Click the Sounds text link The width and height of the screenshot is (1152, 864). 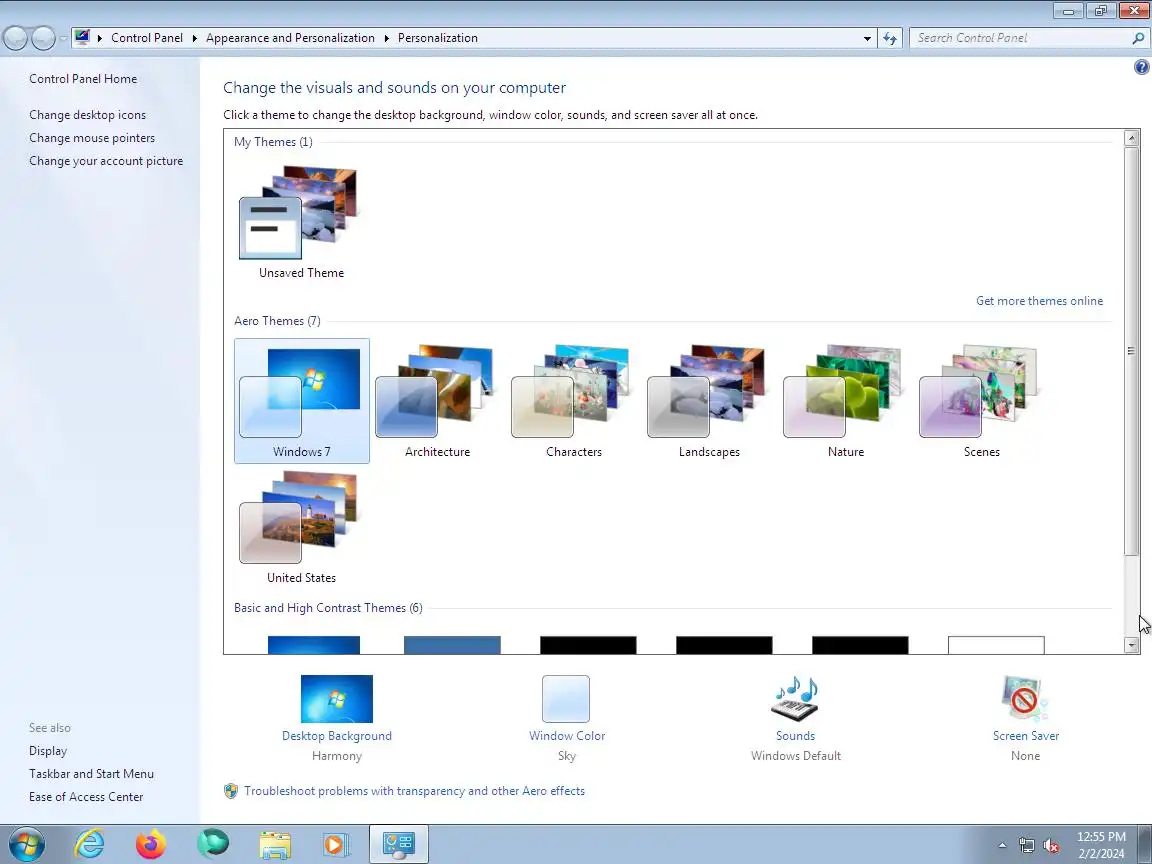[x=795, y=736]
